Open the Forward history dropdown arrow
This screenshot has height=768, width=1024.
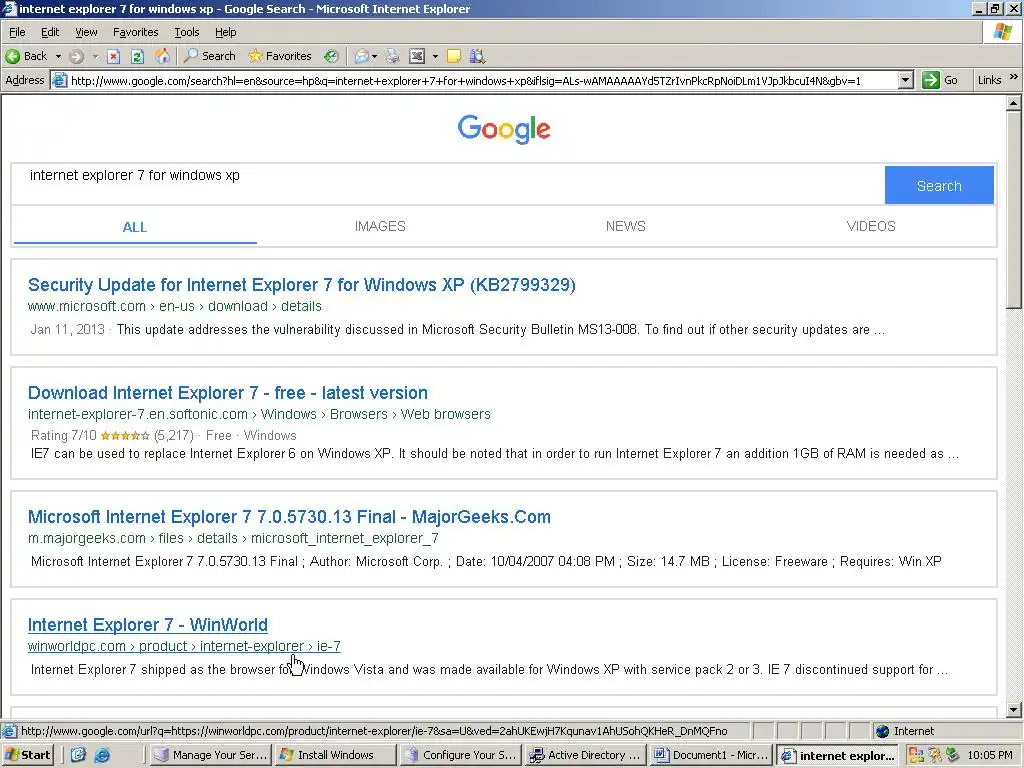[x=95, y=57]
